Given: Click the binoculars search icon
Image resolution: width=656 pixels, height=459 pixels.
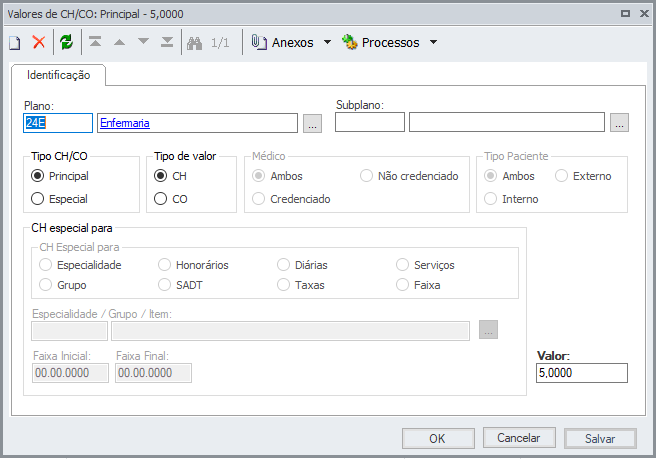Looking at the screenshot, I should tap(194, 43).
